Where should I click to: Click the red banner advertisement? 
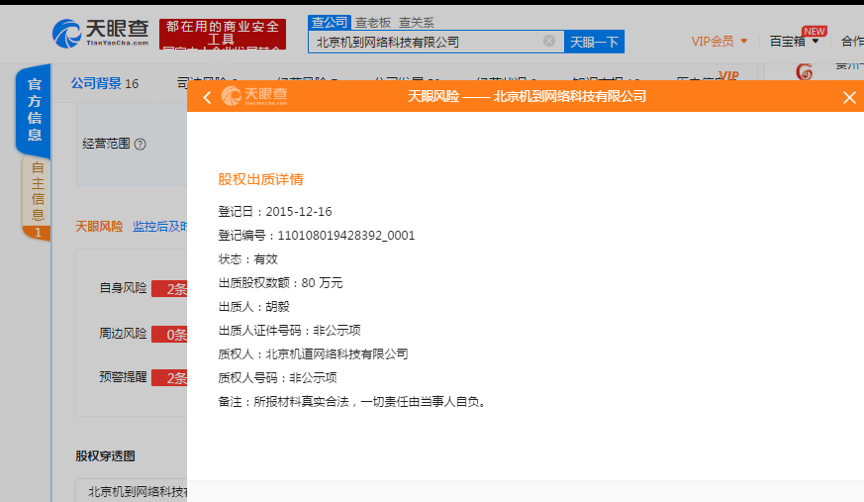[223, 34]
